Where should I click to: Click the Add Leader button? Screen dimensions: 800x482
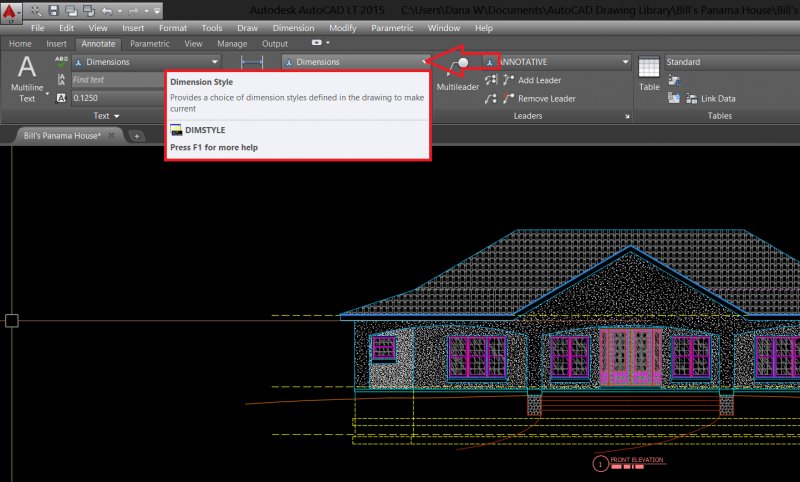533,80
